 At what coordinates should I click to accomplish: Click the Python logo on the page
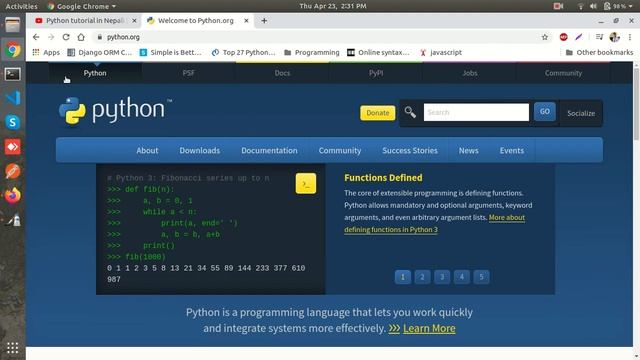[115, 111]
